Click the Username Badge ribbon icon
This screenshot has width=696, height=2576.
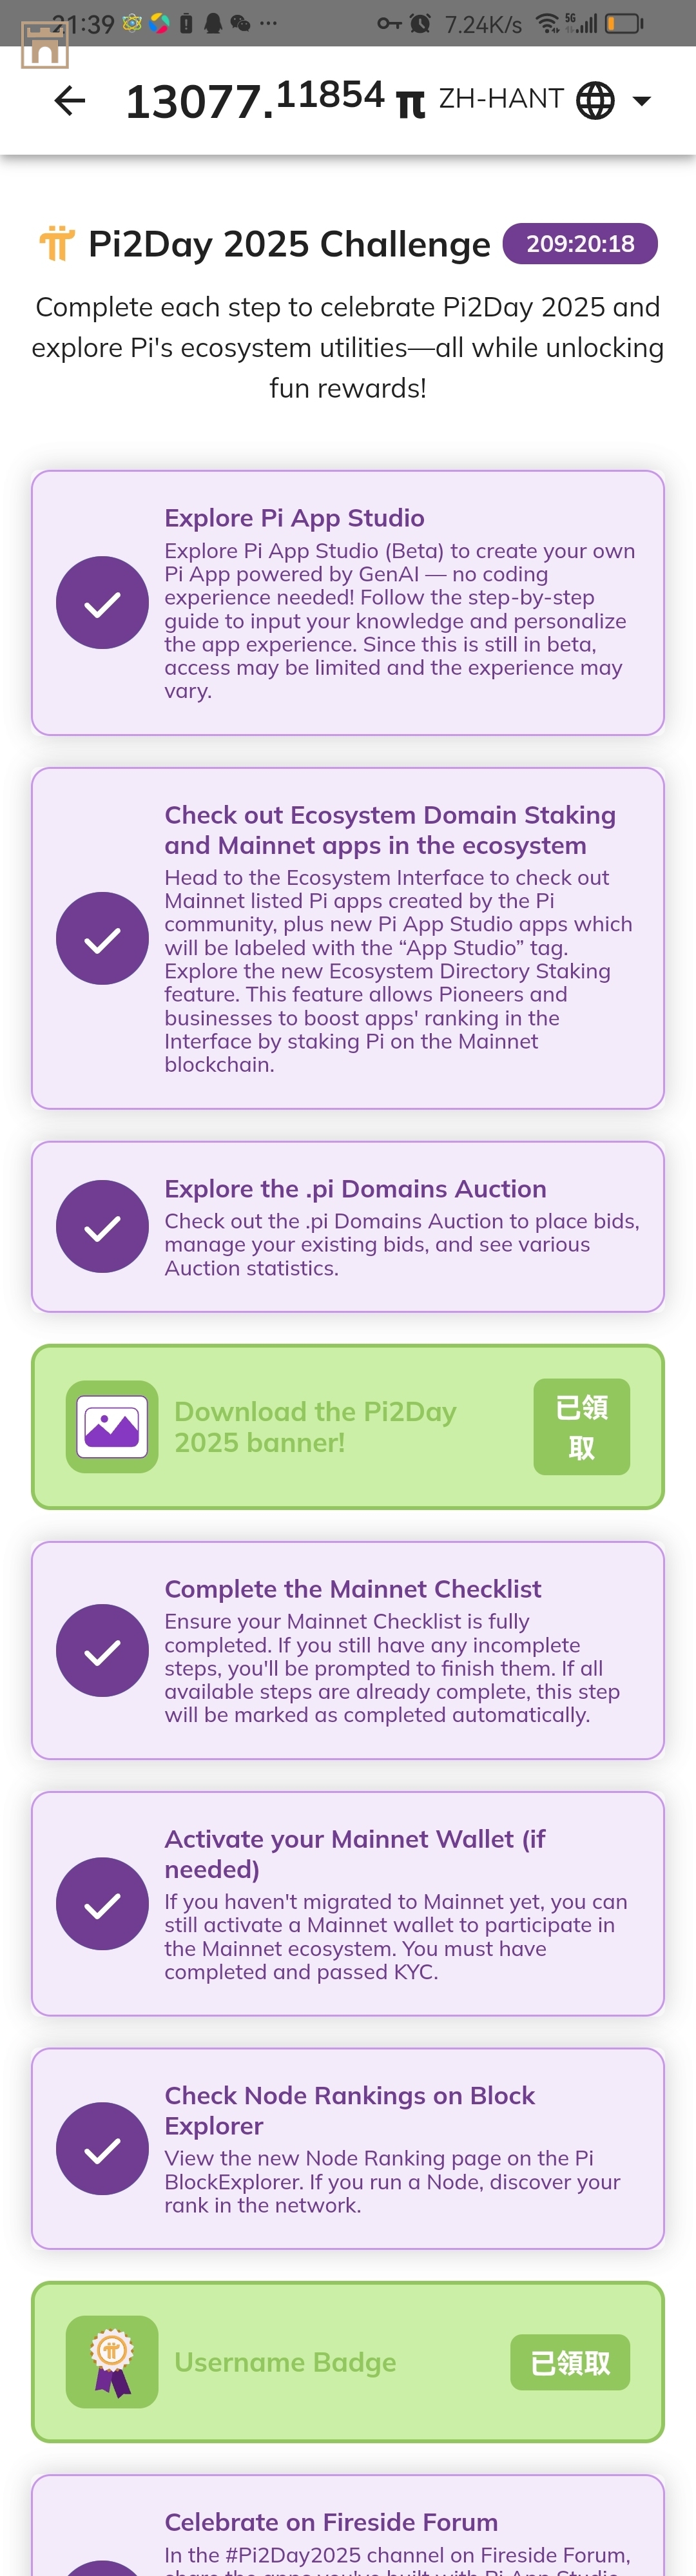click(x=112, y=2362)
